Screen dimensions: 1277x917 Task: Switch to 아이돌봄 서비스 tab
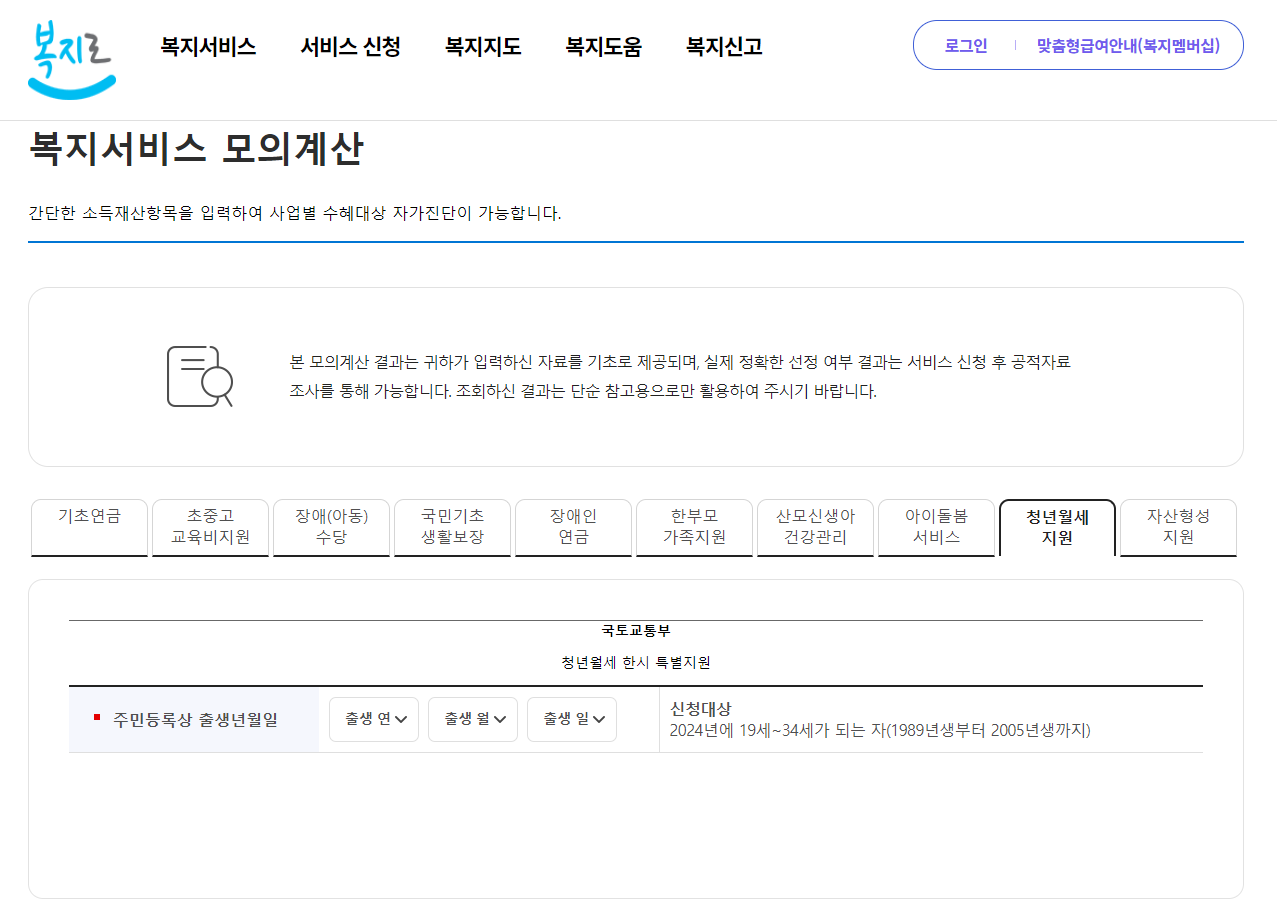pos(937,527)
